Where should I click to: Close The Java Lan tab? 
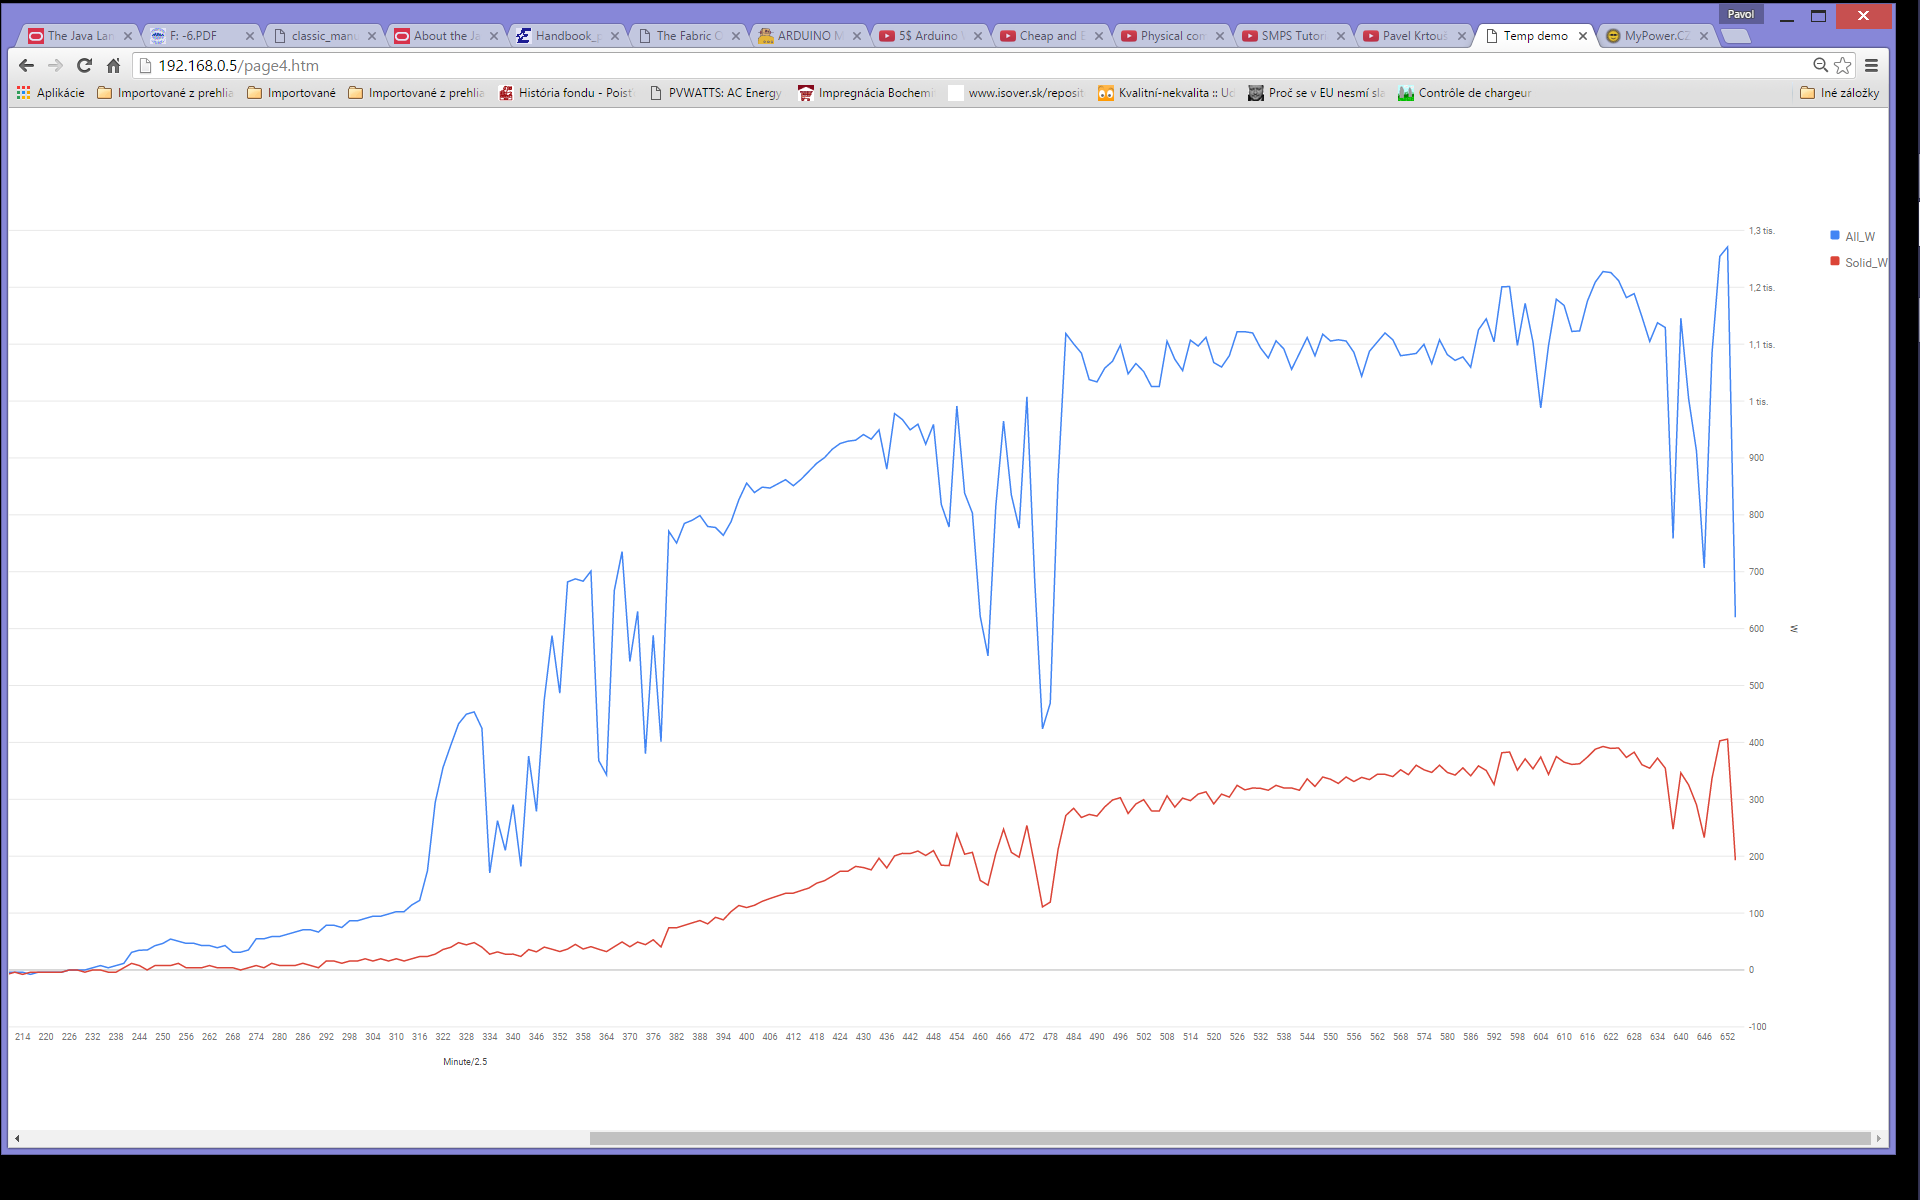(128, 36)
